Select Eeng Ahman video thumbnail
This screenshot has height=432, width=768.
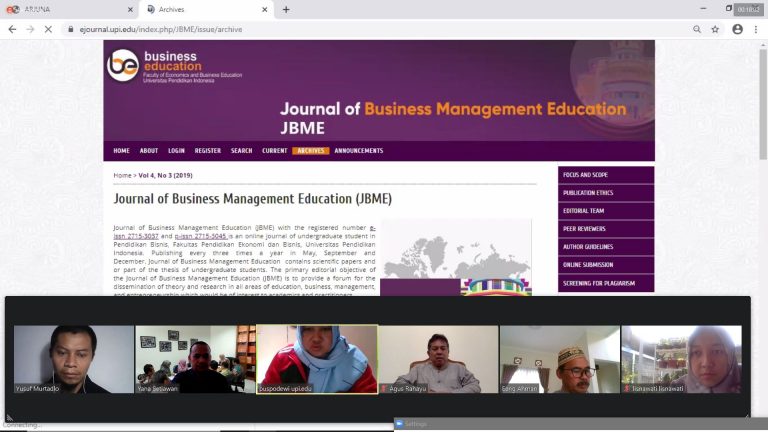560,359
